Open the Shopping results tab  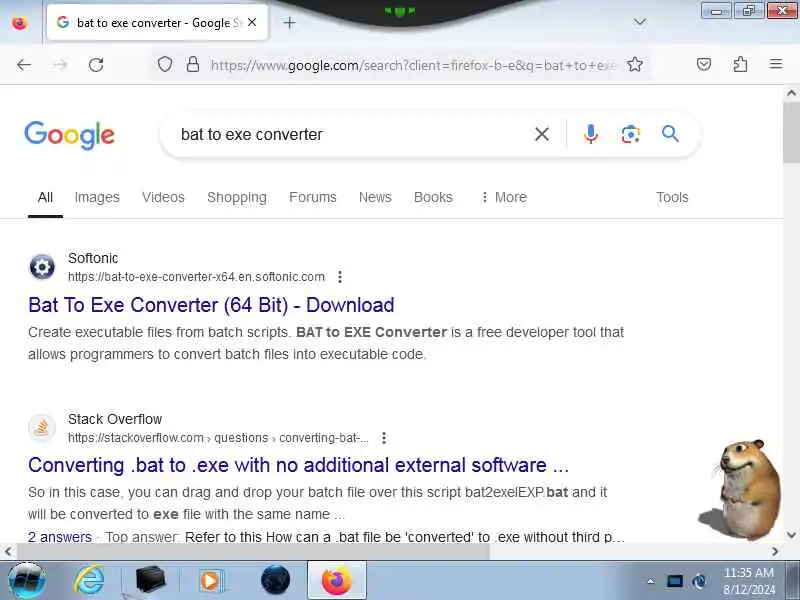click(237, 197)
